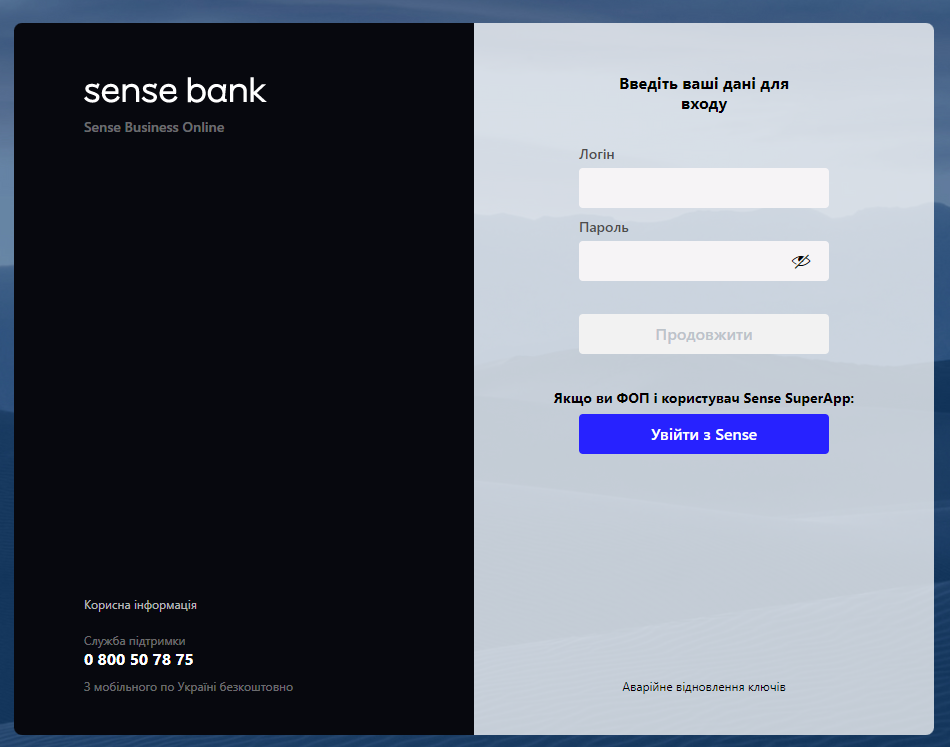Click the Продовжити button
This screenshot has height=747, width=950.
(703, 334)
